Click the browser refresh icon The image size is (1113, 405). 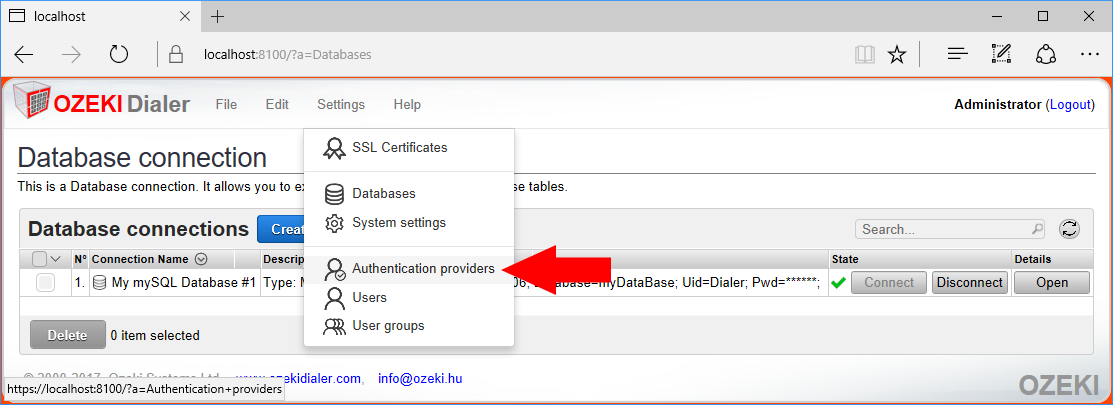coord(119,54)
